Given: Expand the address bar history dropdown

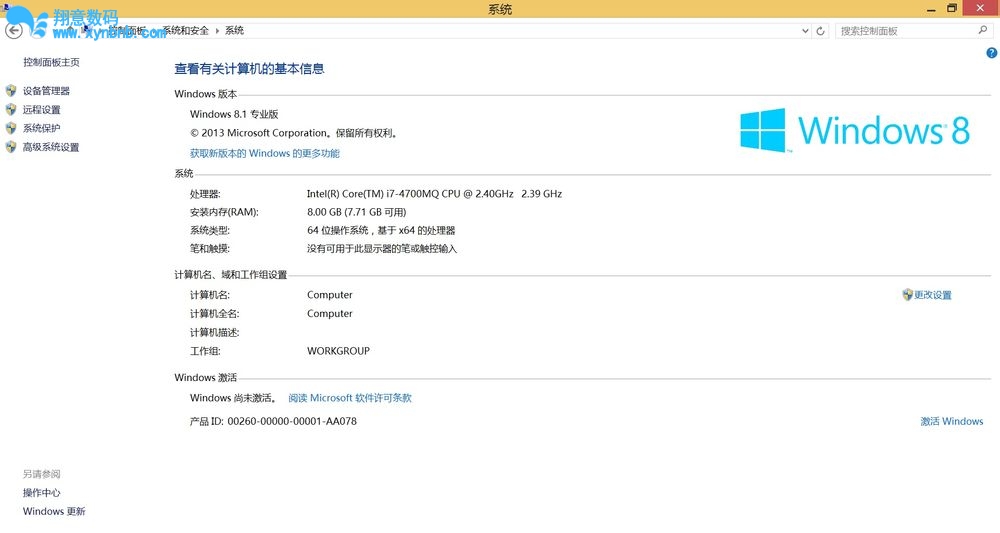Looking at the screenshot, I should click(x=806, y=31).
